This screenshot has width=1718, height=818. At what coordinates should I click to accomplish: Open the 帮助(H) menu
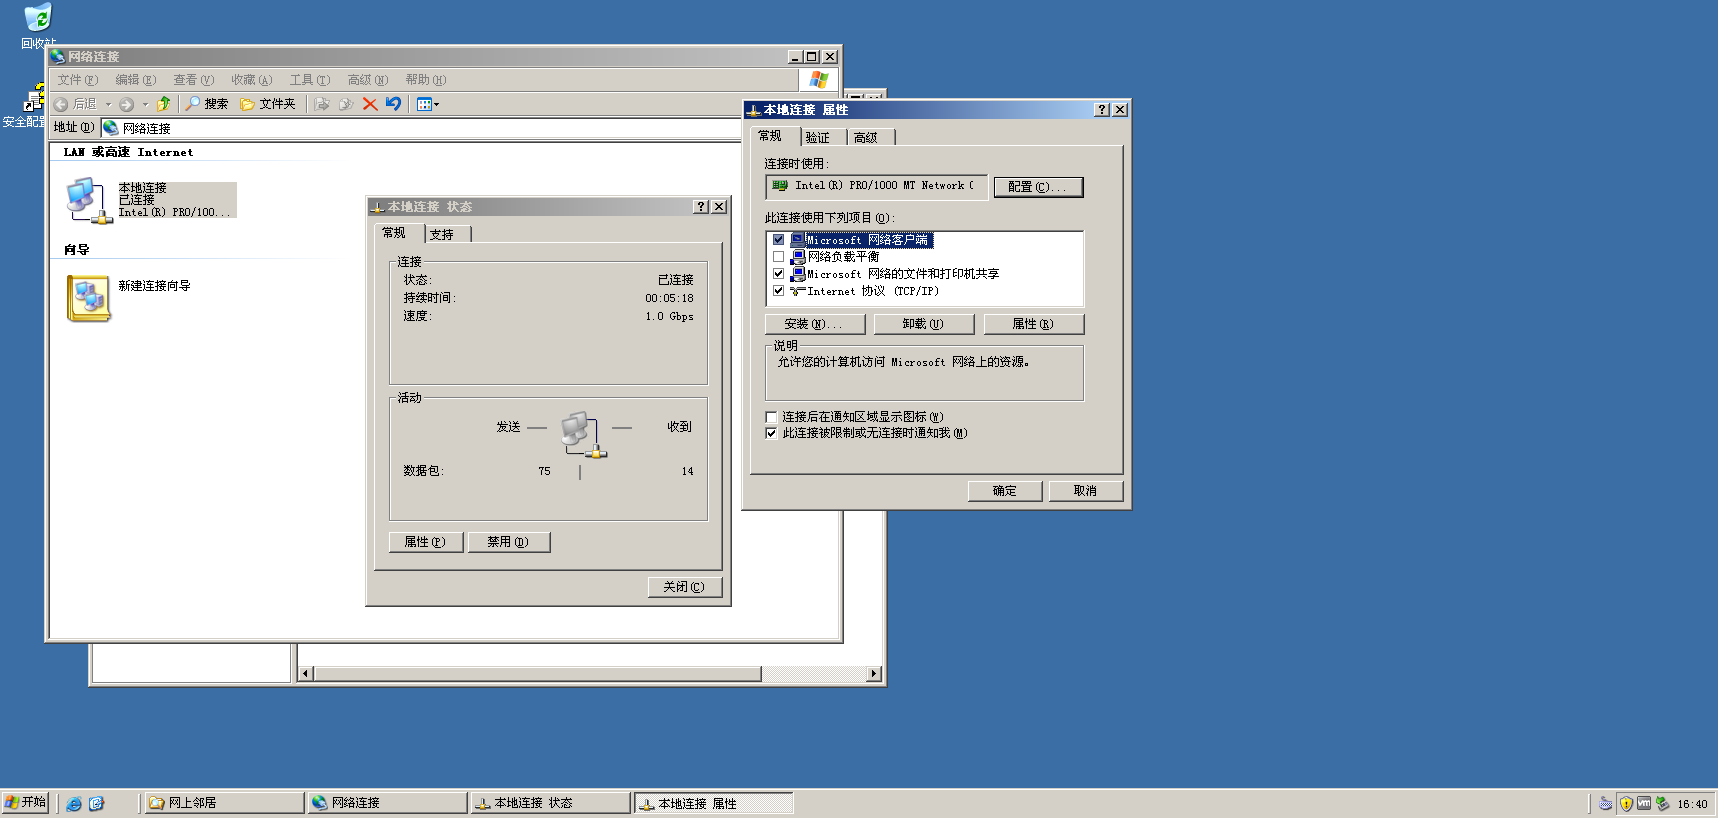425,80
